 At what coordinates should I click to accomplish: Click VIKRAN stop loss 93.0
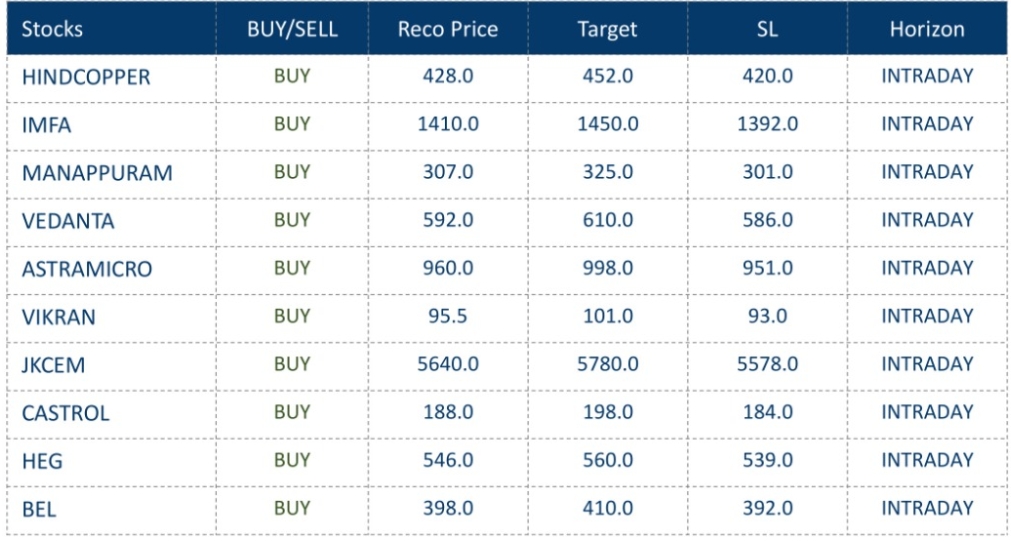point(767,316)
